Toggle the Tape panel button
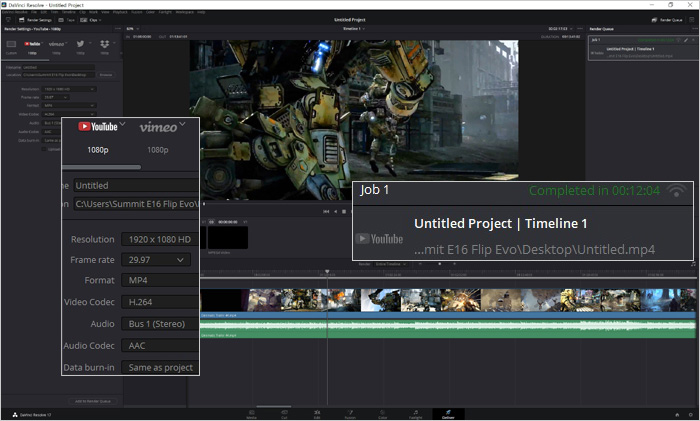The height and width of the screenshot is (421, 700). pos(69,19)
